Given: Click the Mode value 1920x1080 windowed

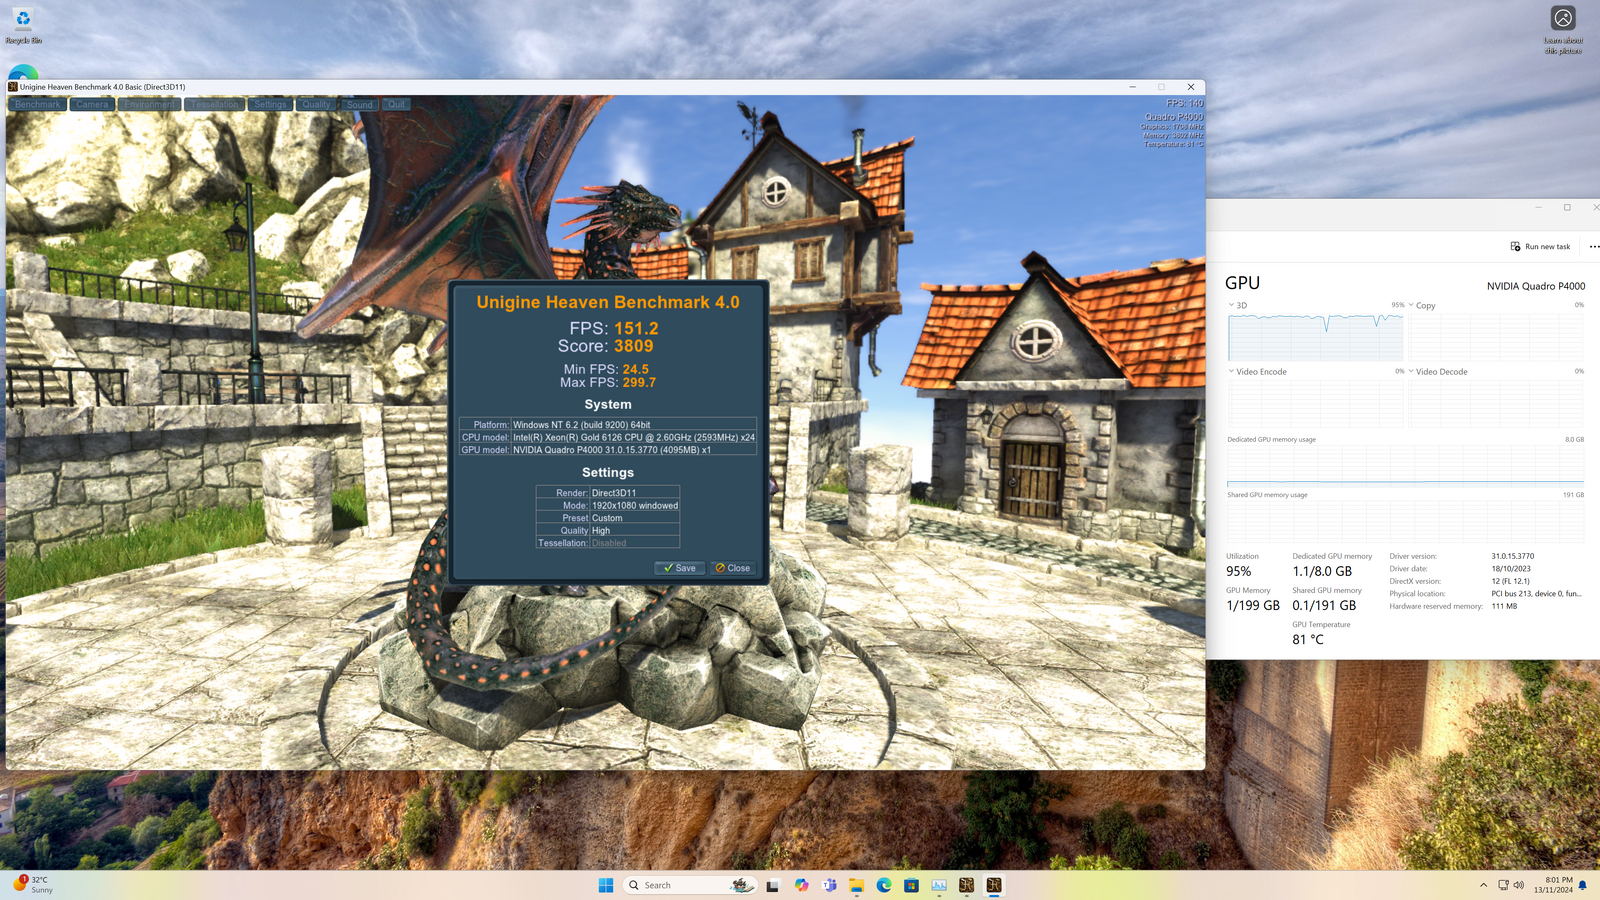Looking at the screenshot, I should [635, 506].
